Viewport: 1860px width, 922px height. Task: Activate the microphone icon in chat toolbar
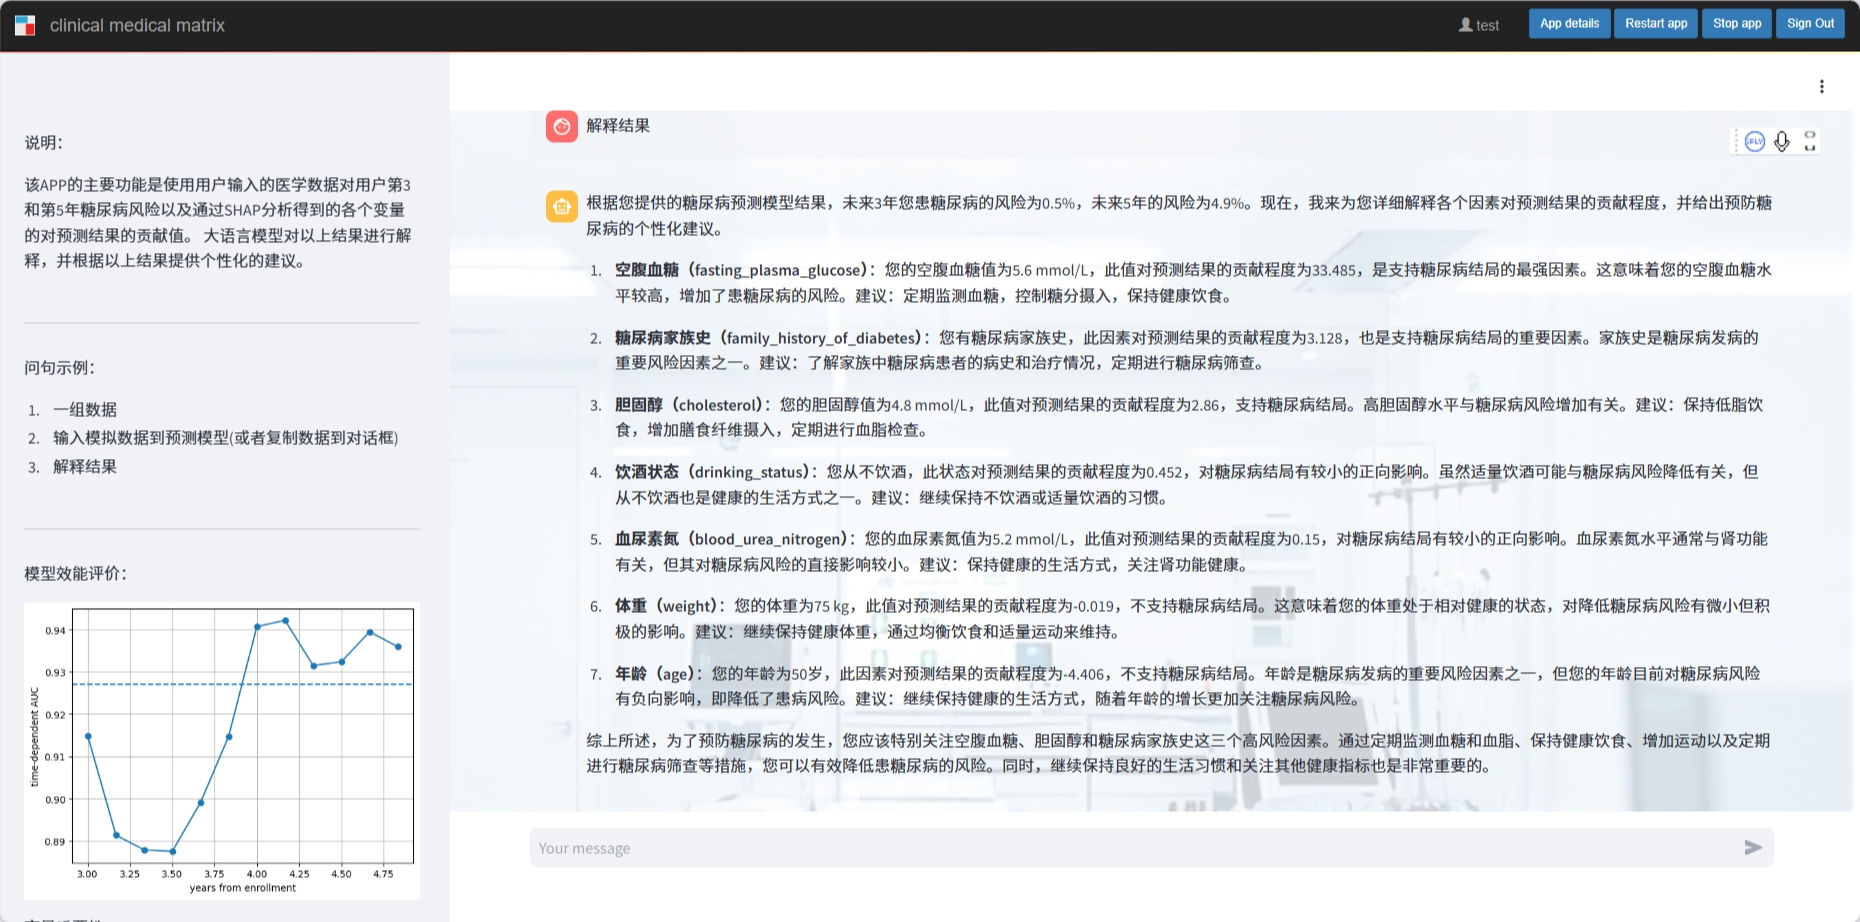(1782, 141)
